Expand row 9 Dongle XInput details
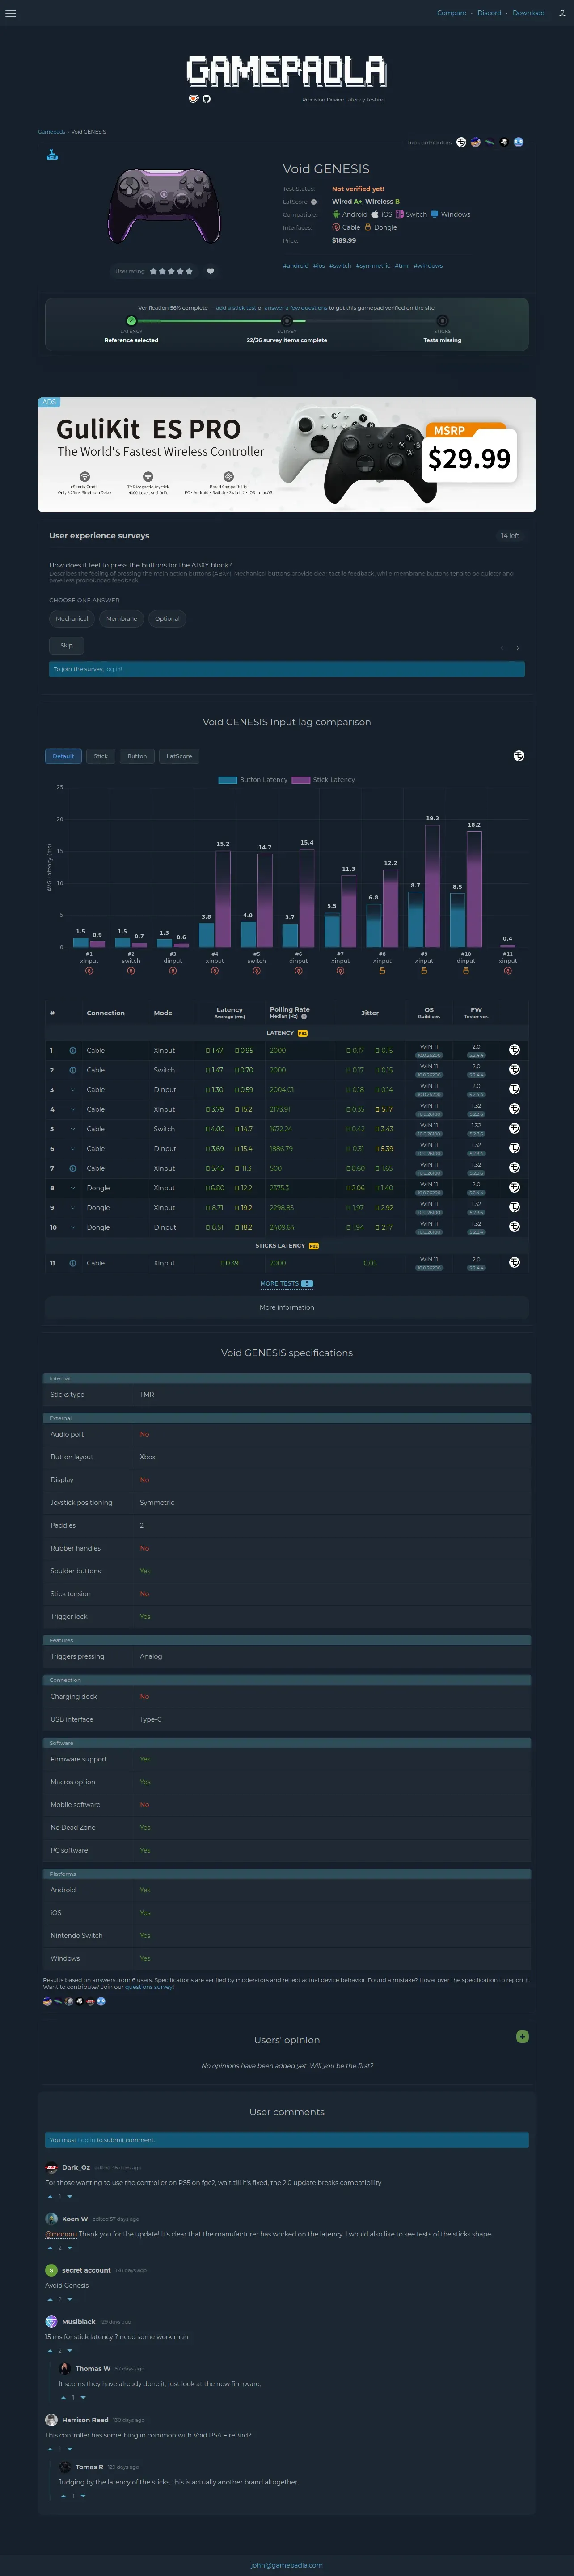This screenshot has width=574, height=2576. (x=72, y=1208)
